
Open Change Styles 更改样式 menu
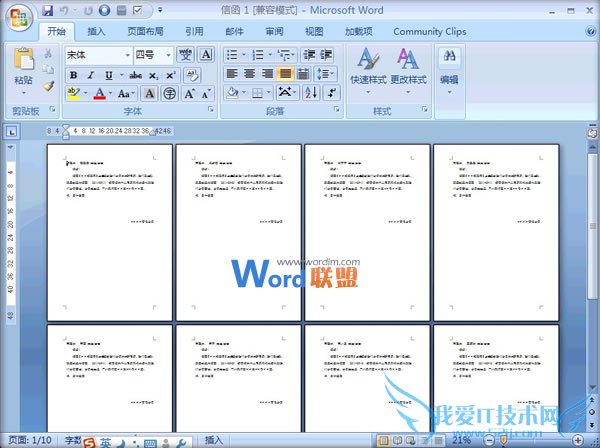(x=408, y=71)
